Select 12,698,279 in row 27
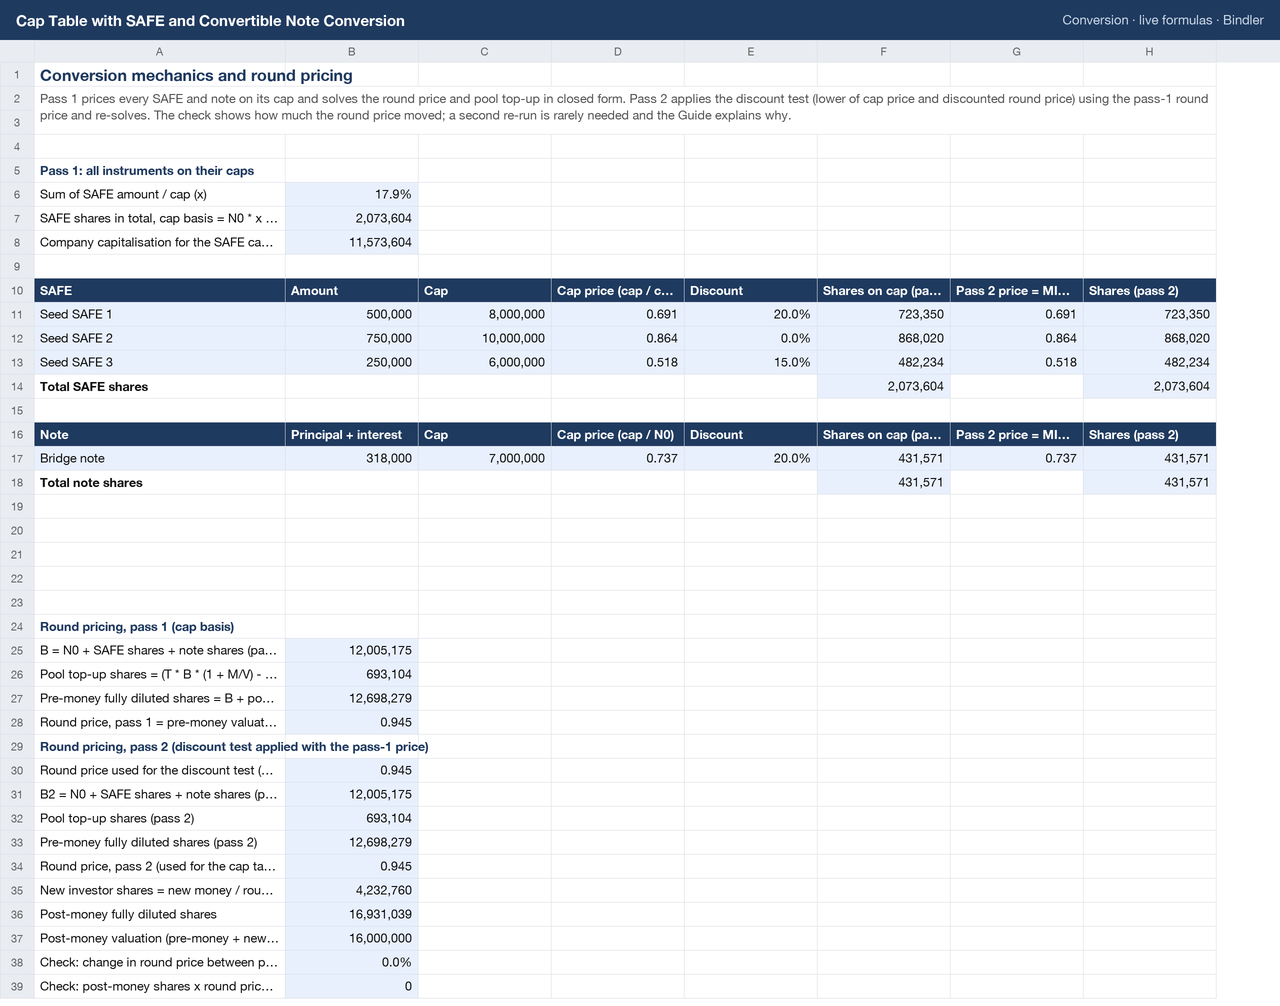Image resolution: width=1280 pixels, height=1006 pixels. tap(351, 698)
